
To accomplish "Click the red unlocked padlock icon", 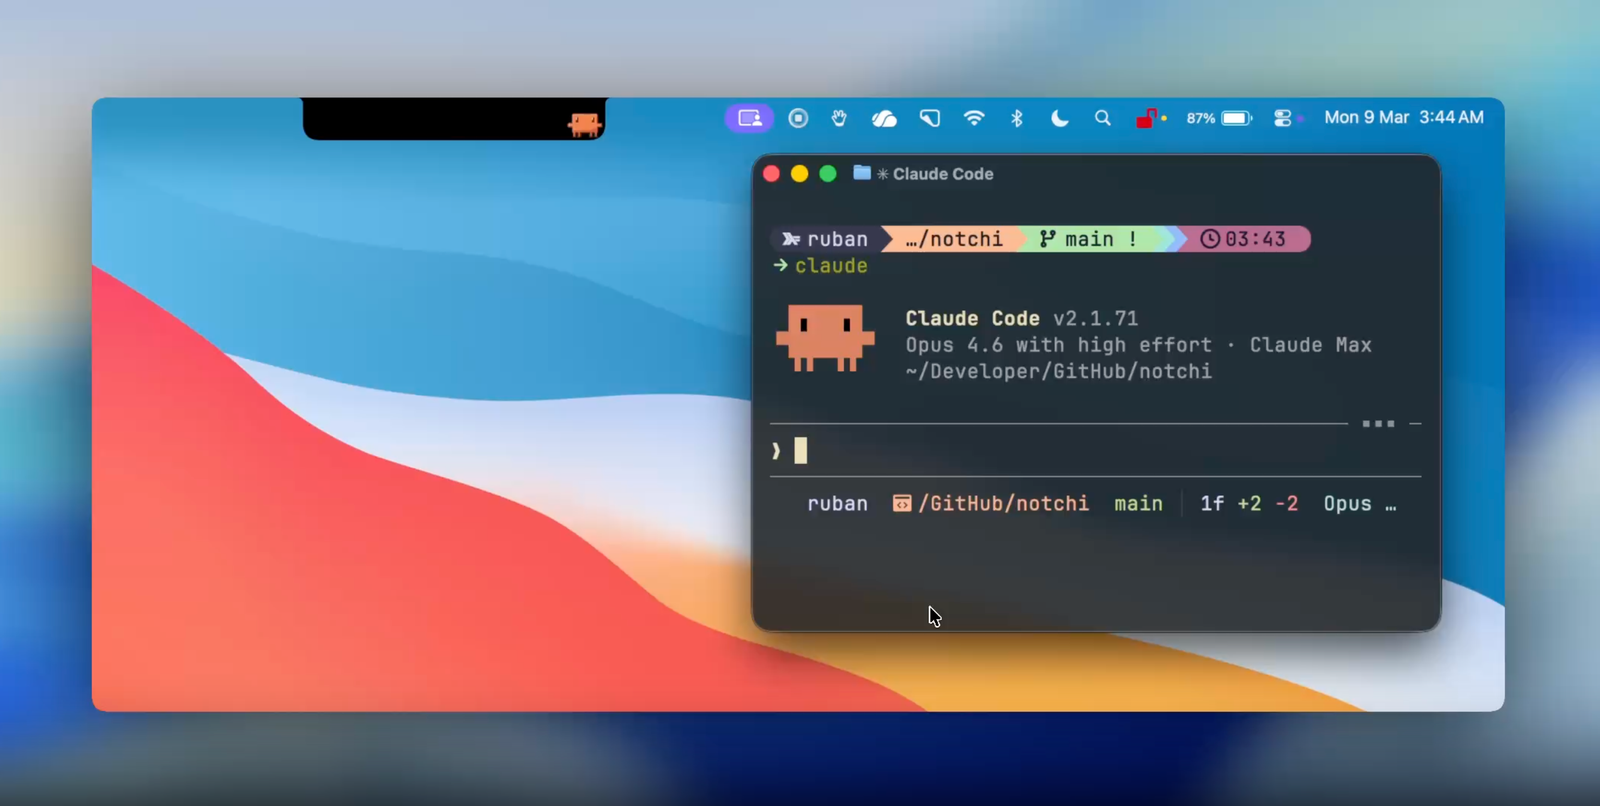I will pyautogui.click(x=1148, y=118).
